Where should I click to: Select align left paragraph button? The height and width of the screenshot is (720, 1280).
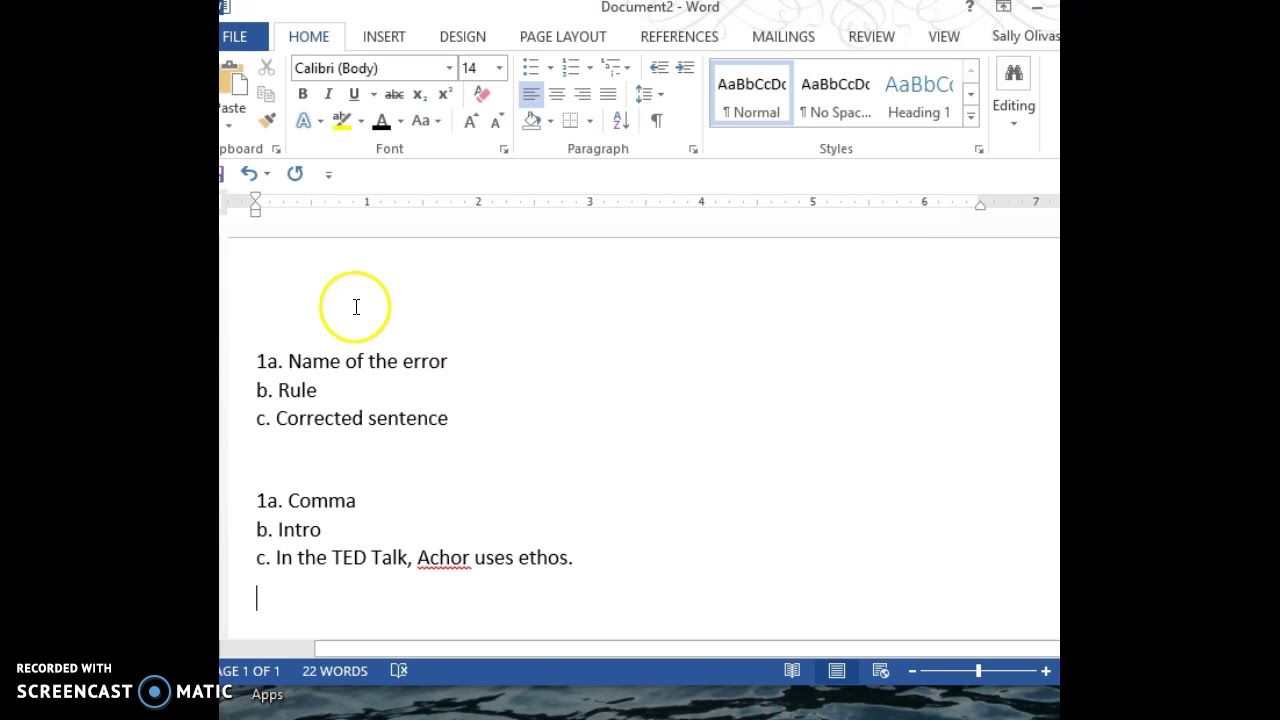[x=531, y=94]
